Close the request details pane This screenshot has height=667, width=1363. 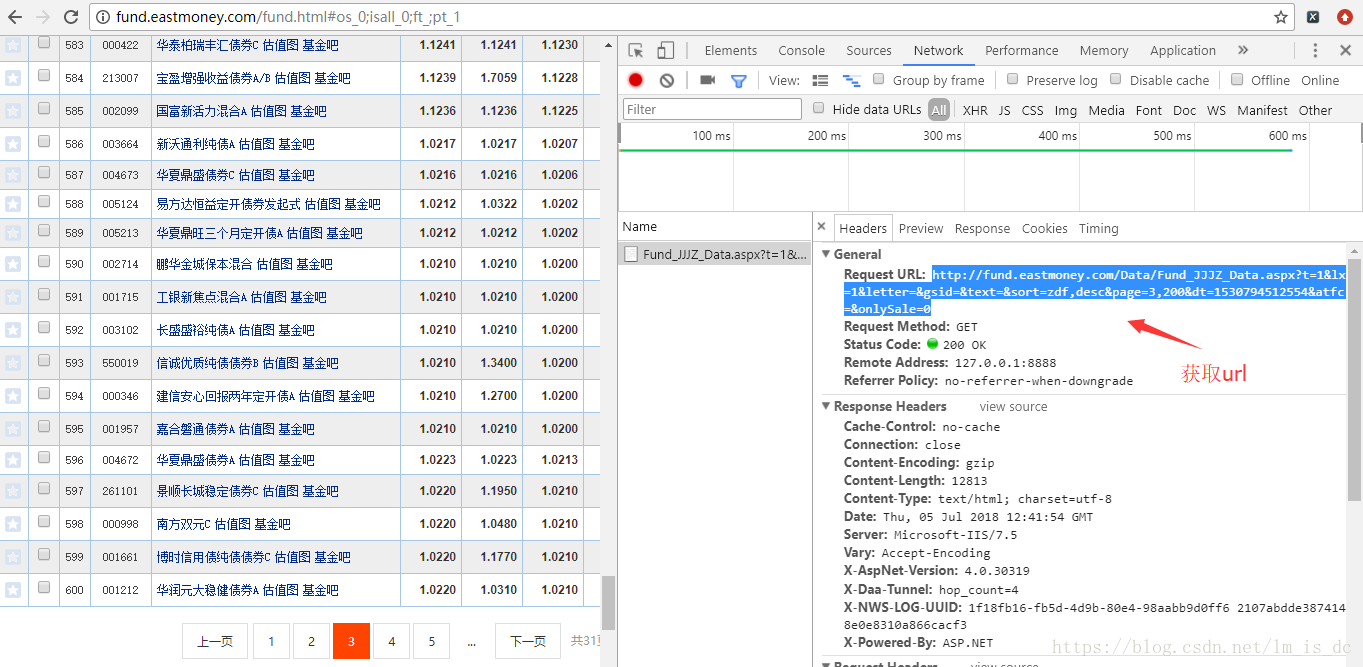click(x=822, y=227)
